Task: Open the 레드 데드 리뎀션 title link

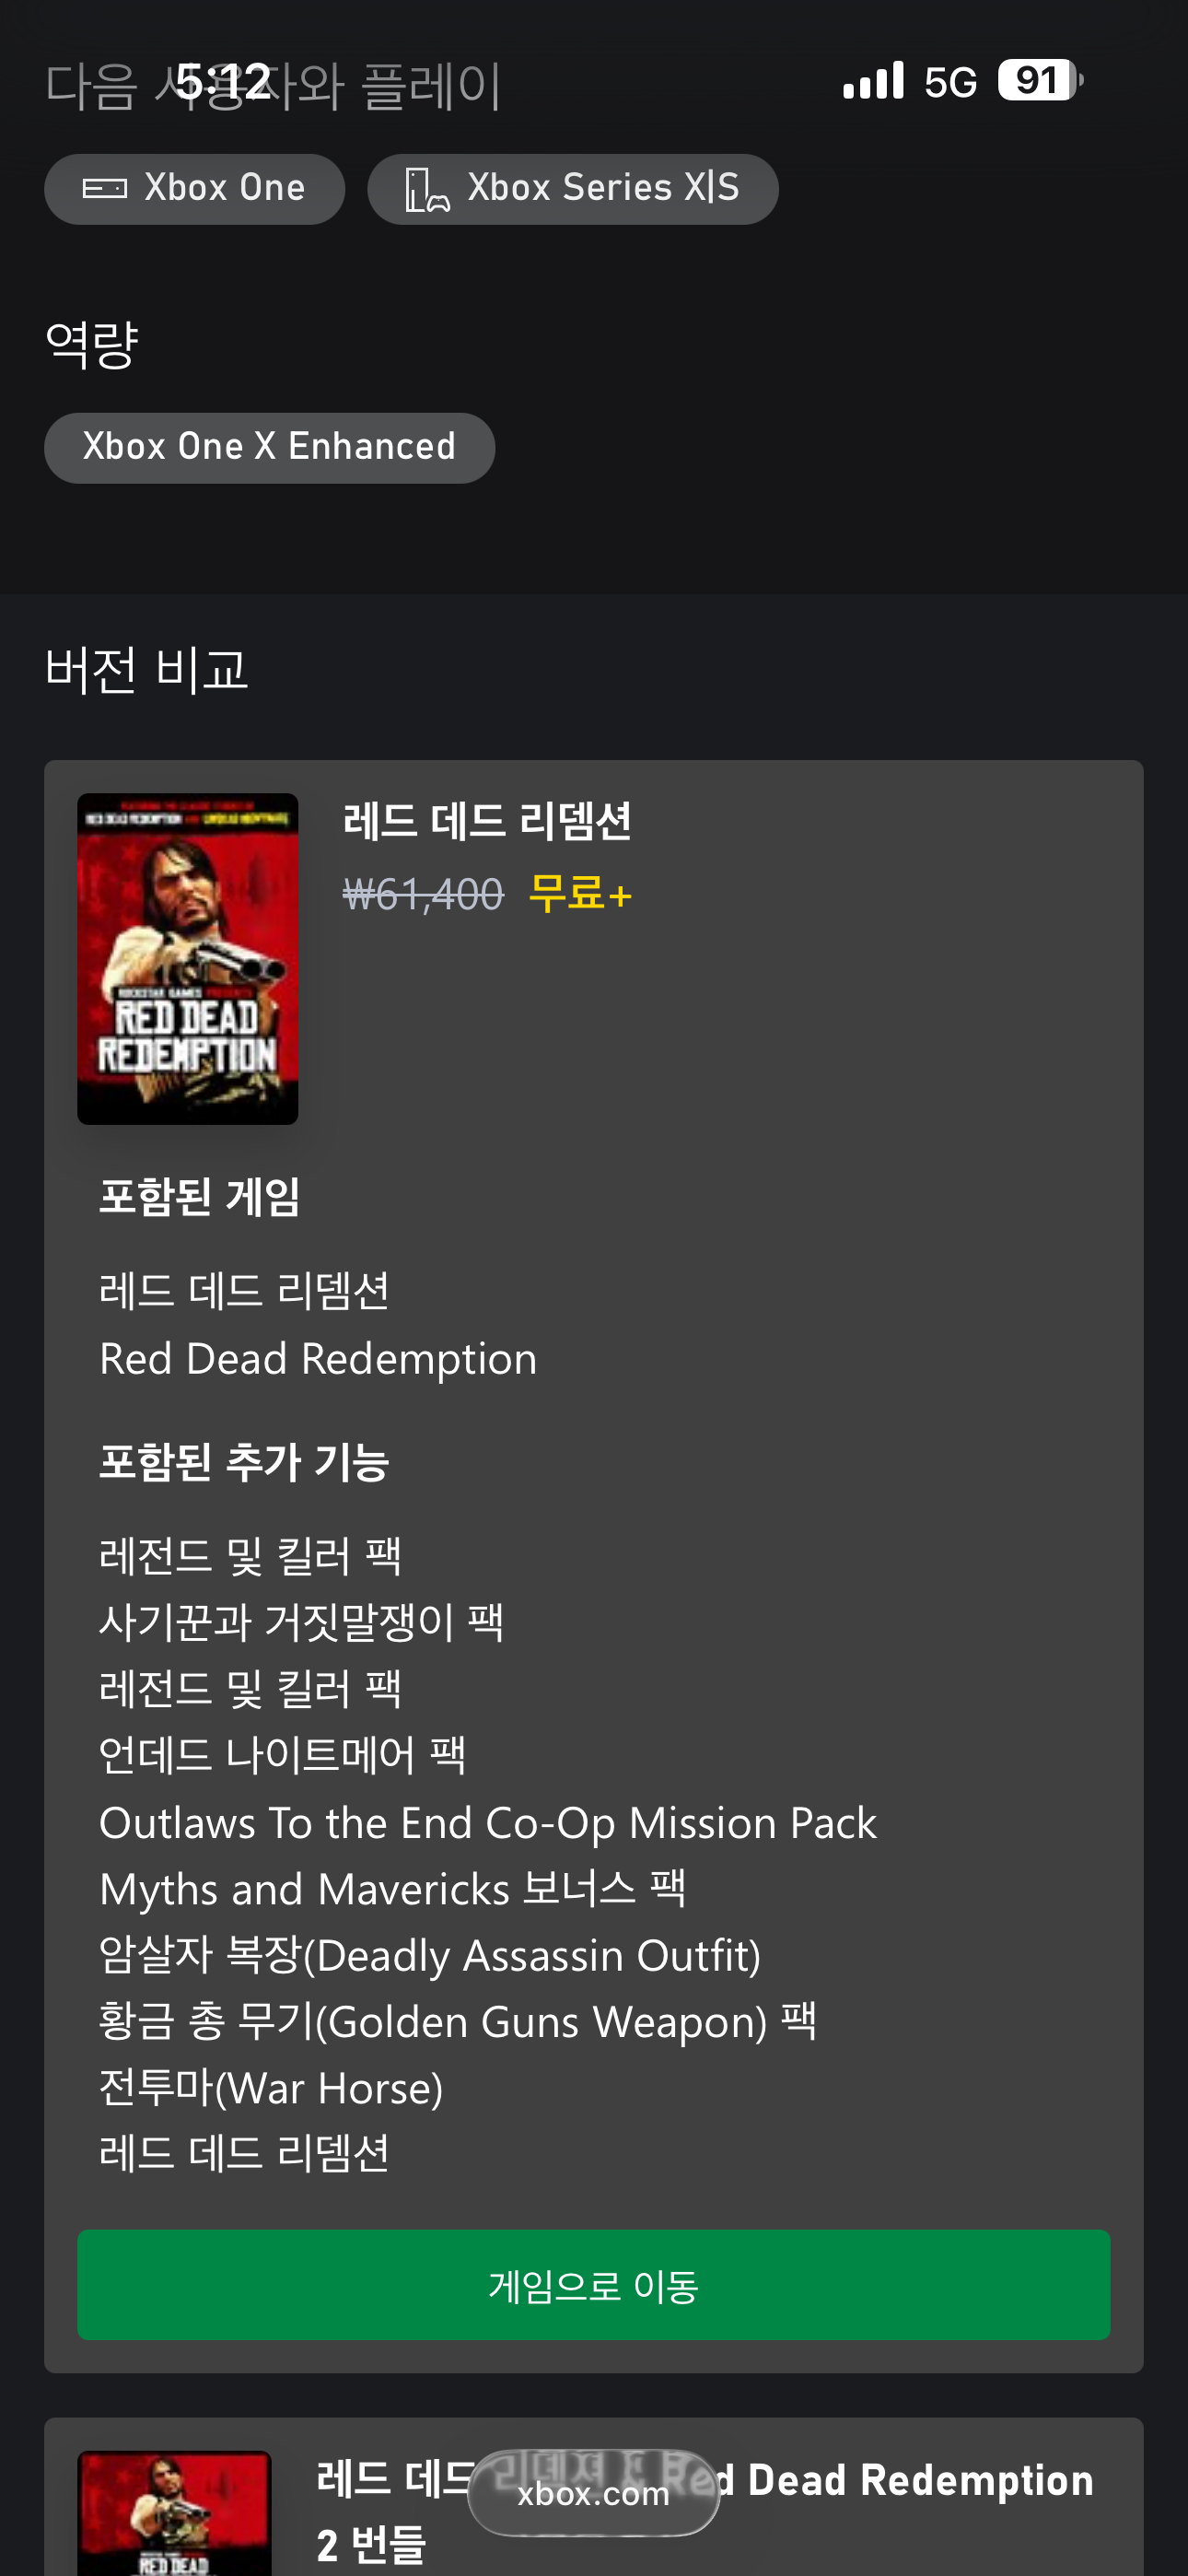Action: [487, 820]
